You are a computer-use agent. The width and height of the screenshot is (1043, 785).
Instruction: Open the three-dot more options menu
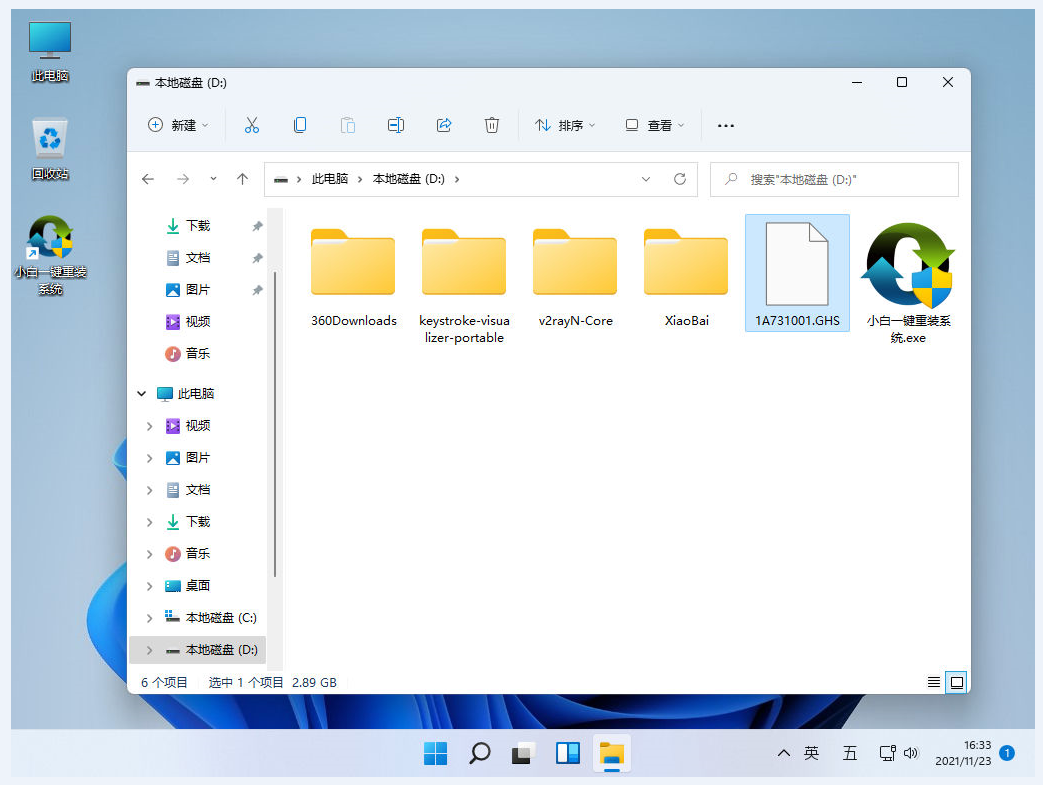pos(726,125)
